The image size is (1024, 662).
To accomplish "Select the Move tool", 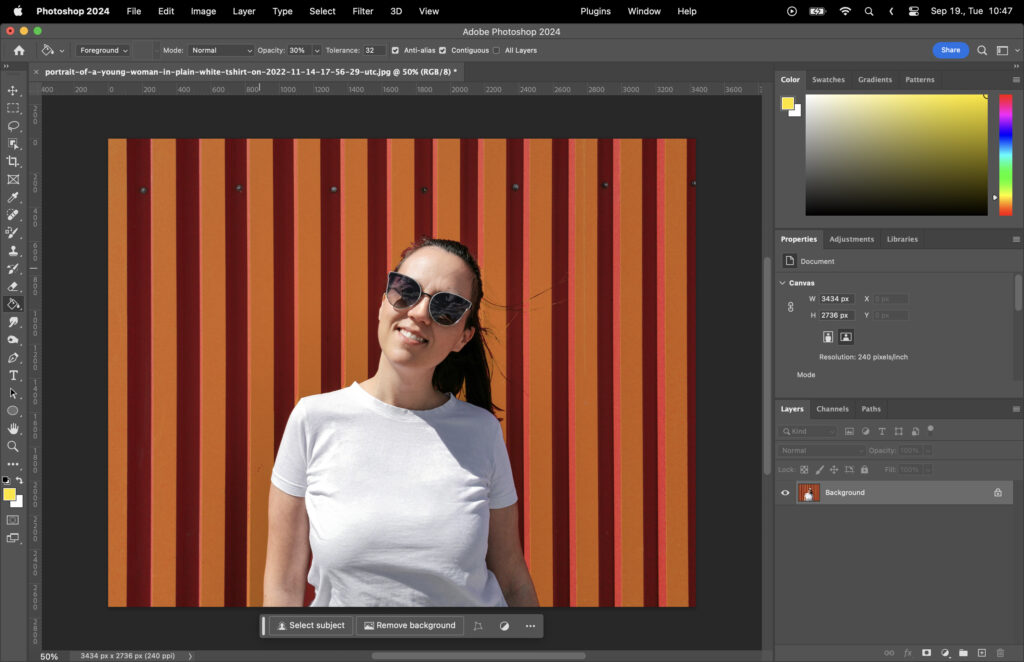I will (14, 89).
